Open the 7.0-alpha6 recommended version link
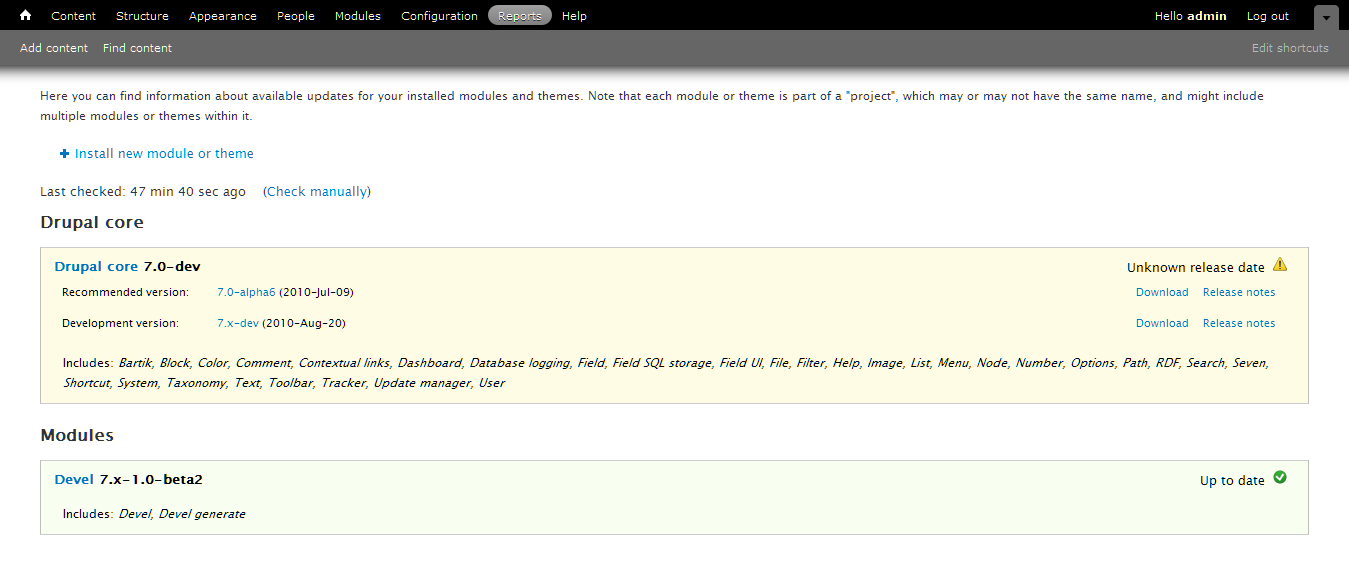The width and height of the screenshot is (1349, 581). tap(246, 293)
